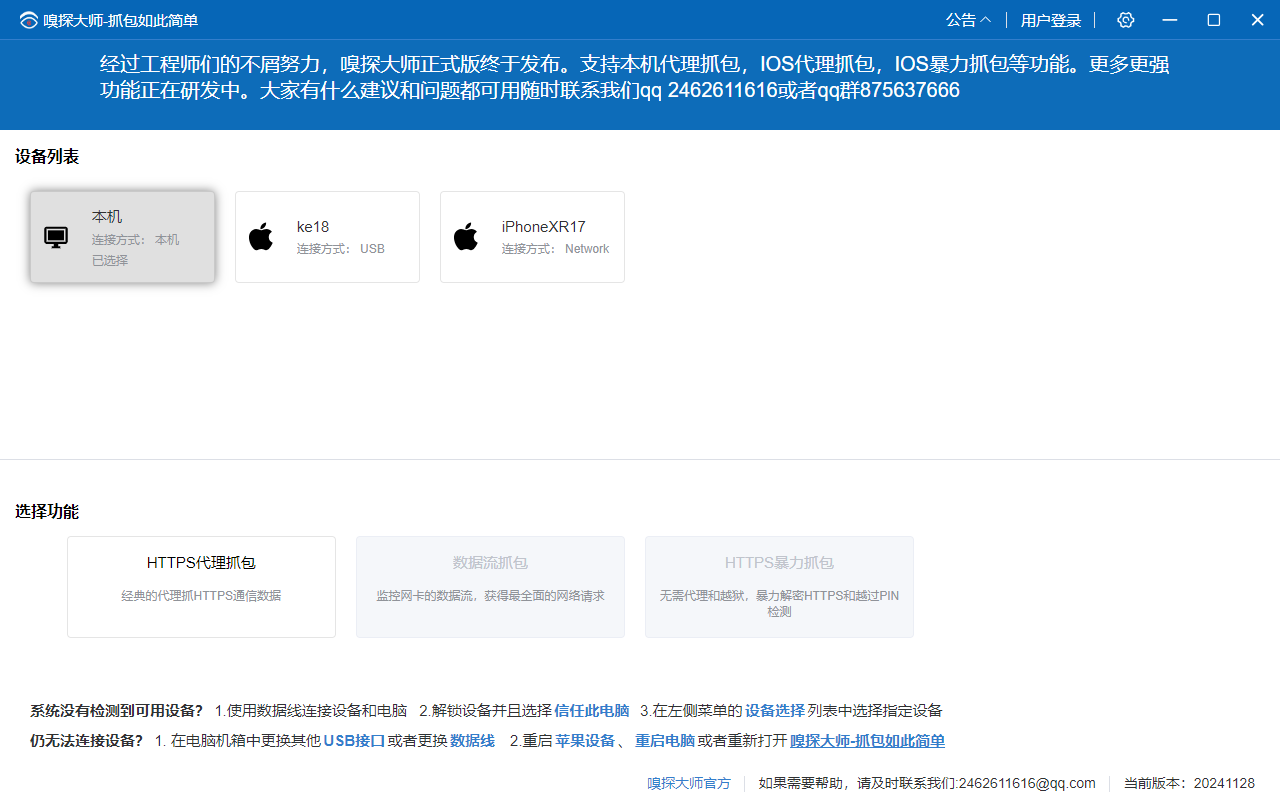
Task: Select the 本机 local device card
Action: (x=122, y=237)
